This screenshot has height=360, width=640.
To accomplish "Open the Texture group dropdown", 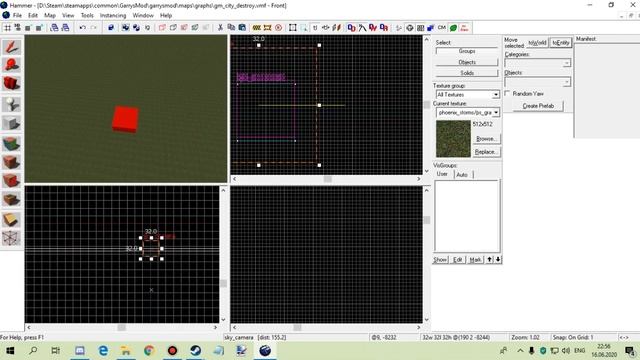I will [468, 95].
